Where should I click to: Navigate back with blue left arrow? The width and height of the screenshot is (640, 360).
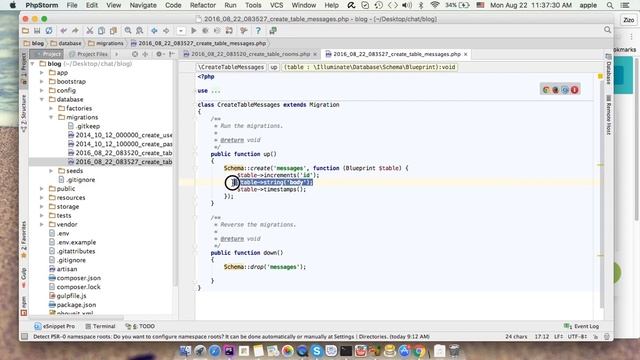154,31
